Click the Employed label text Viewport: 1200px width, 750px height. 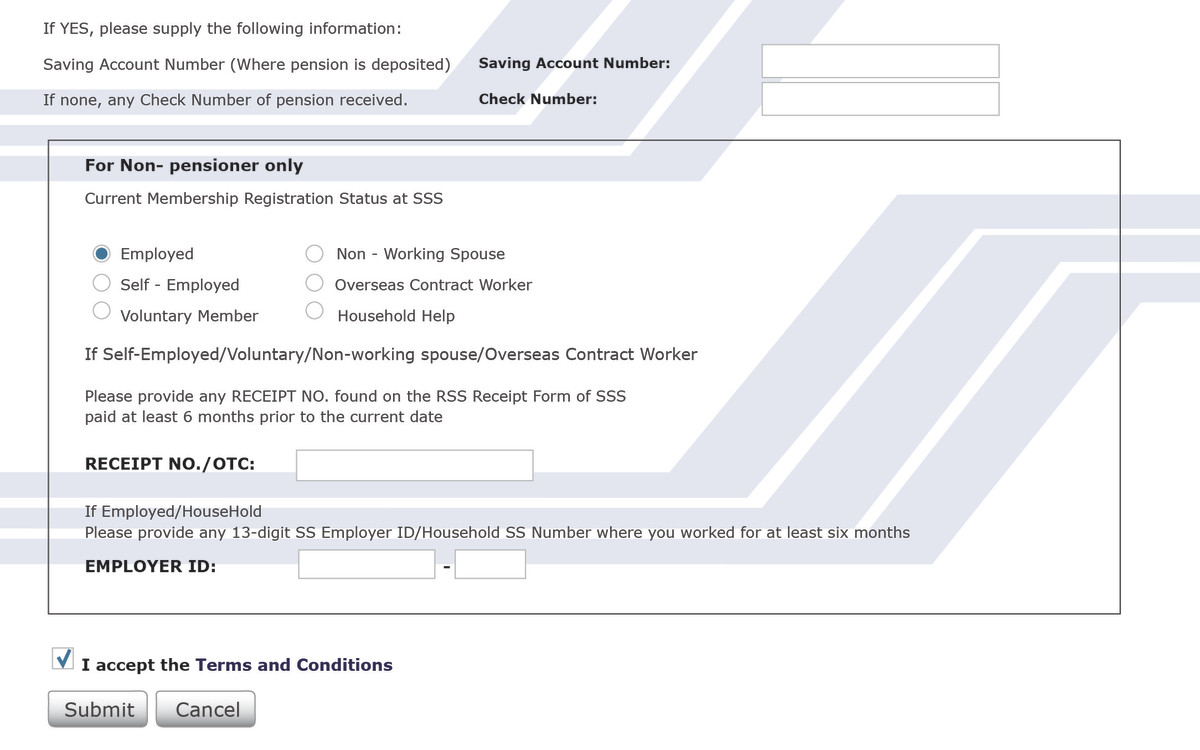coord(157,253)
